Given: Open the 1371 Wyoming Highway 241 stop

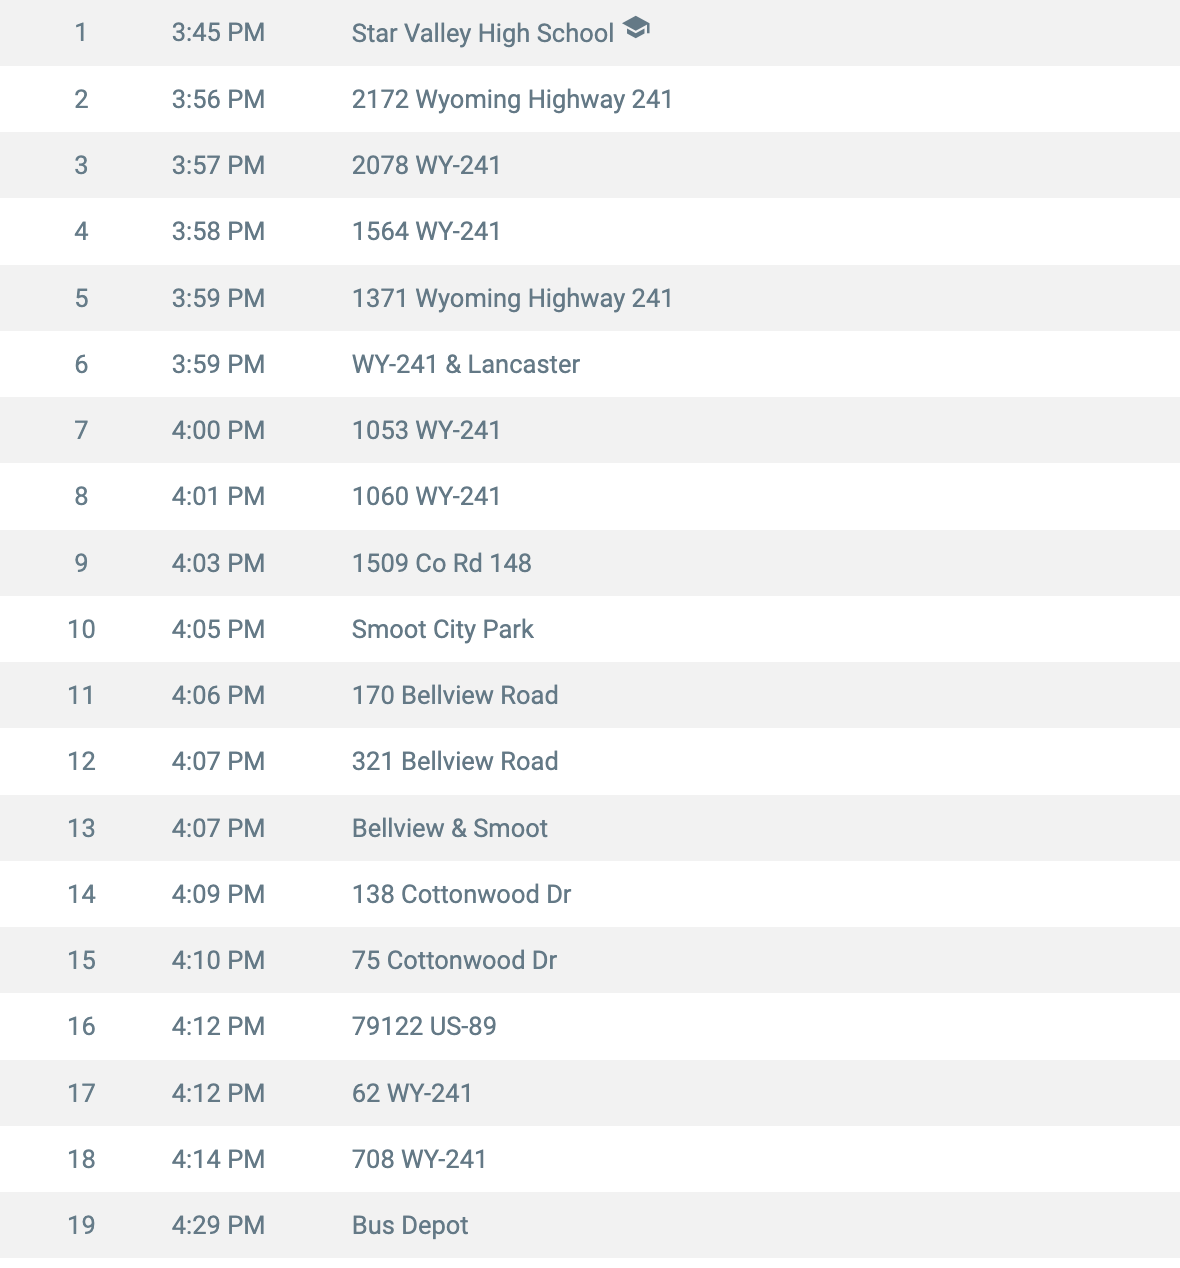Looking at the screenshot, I should (590, 298).
